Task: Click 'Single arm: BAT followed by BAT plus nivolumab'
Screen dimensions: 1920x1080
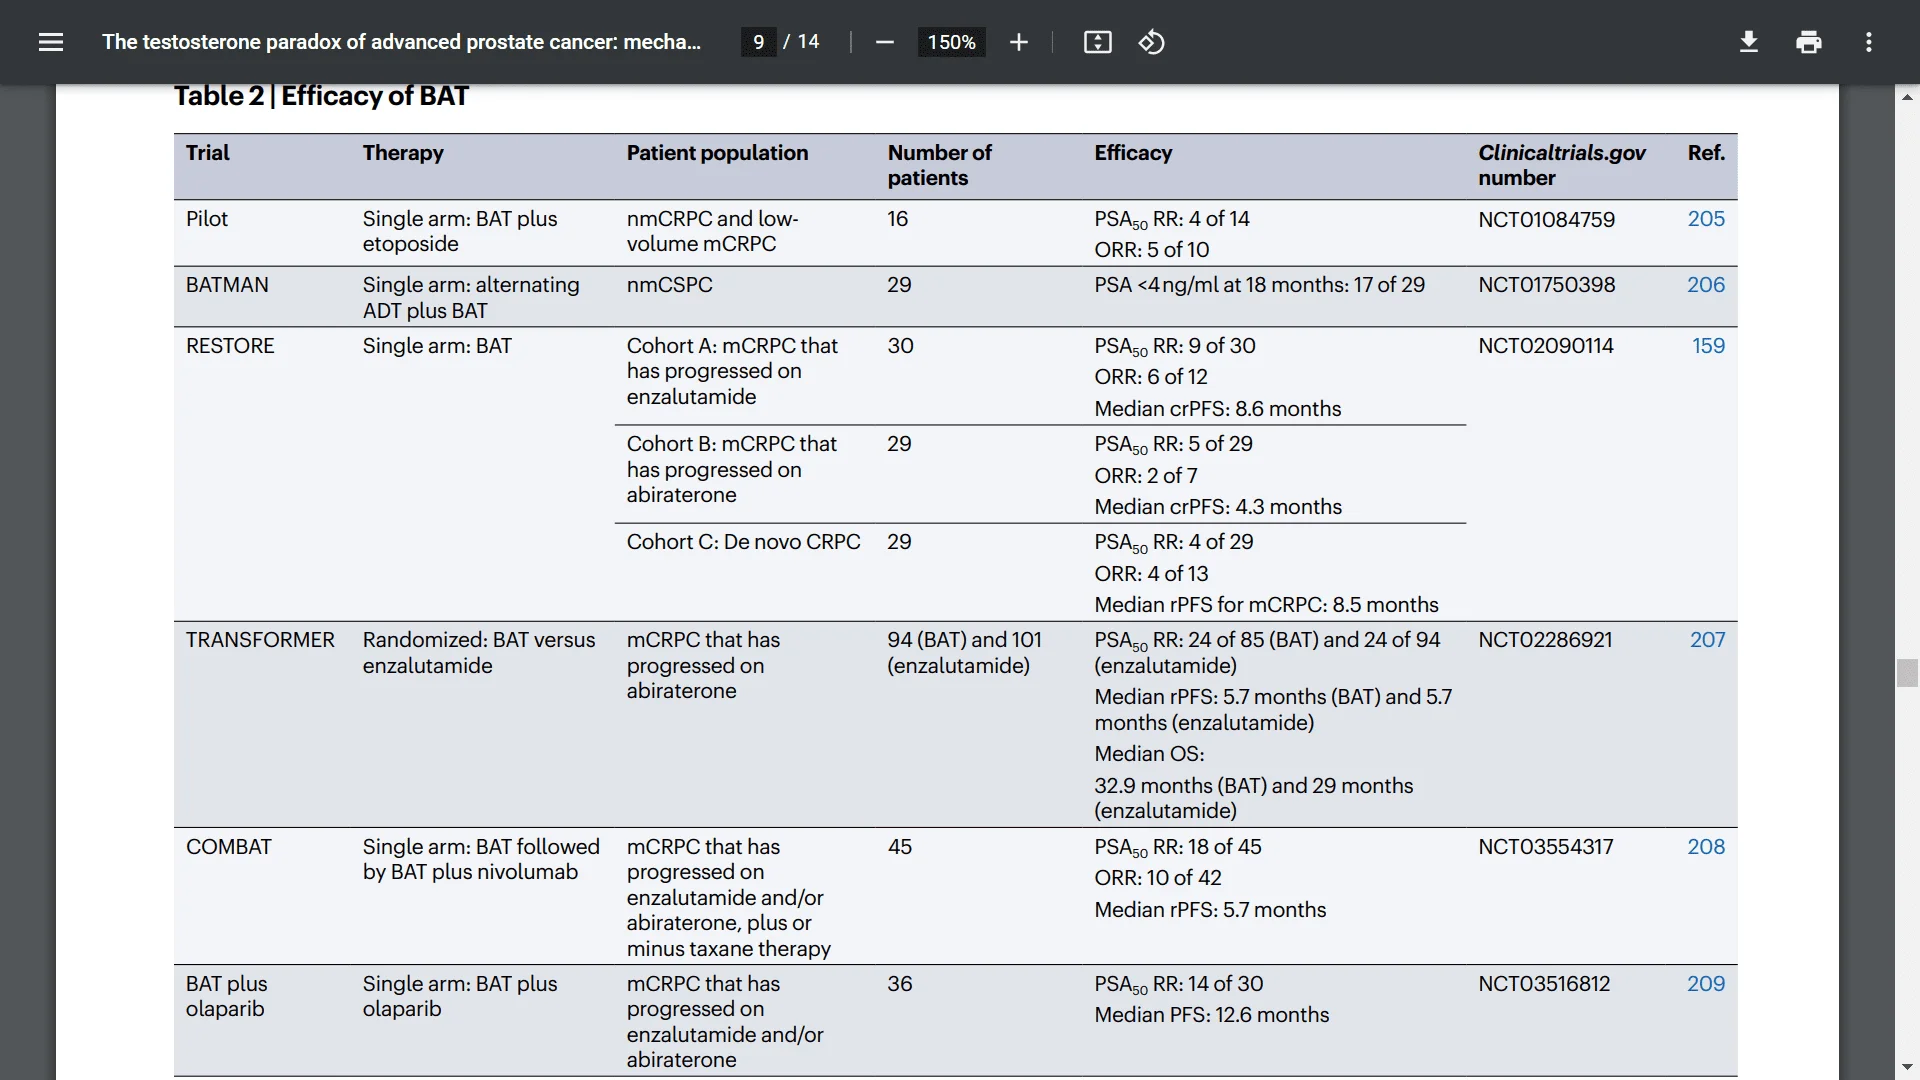Action: 481,860
